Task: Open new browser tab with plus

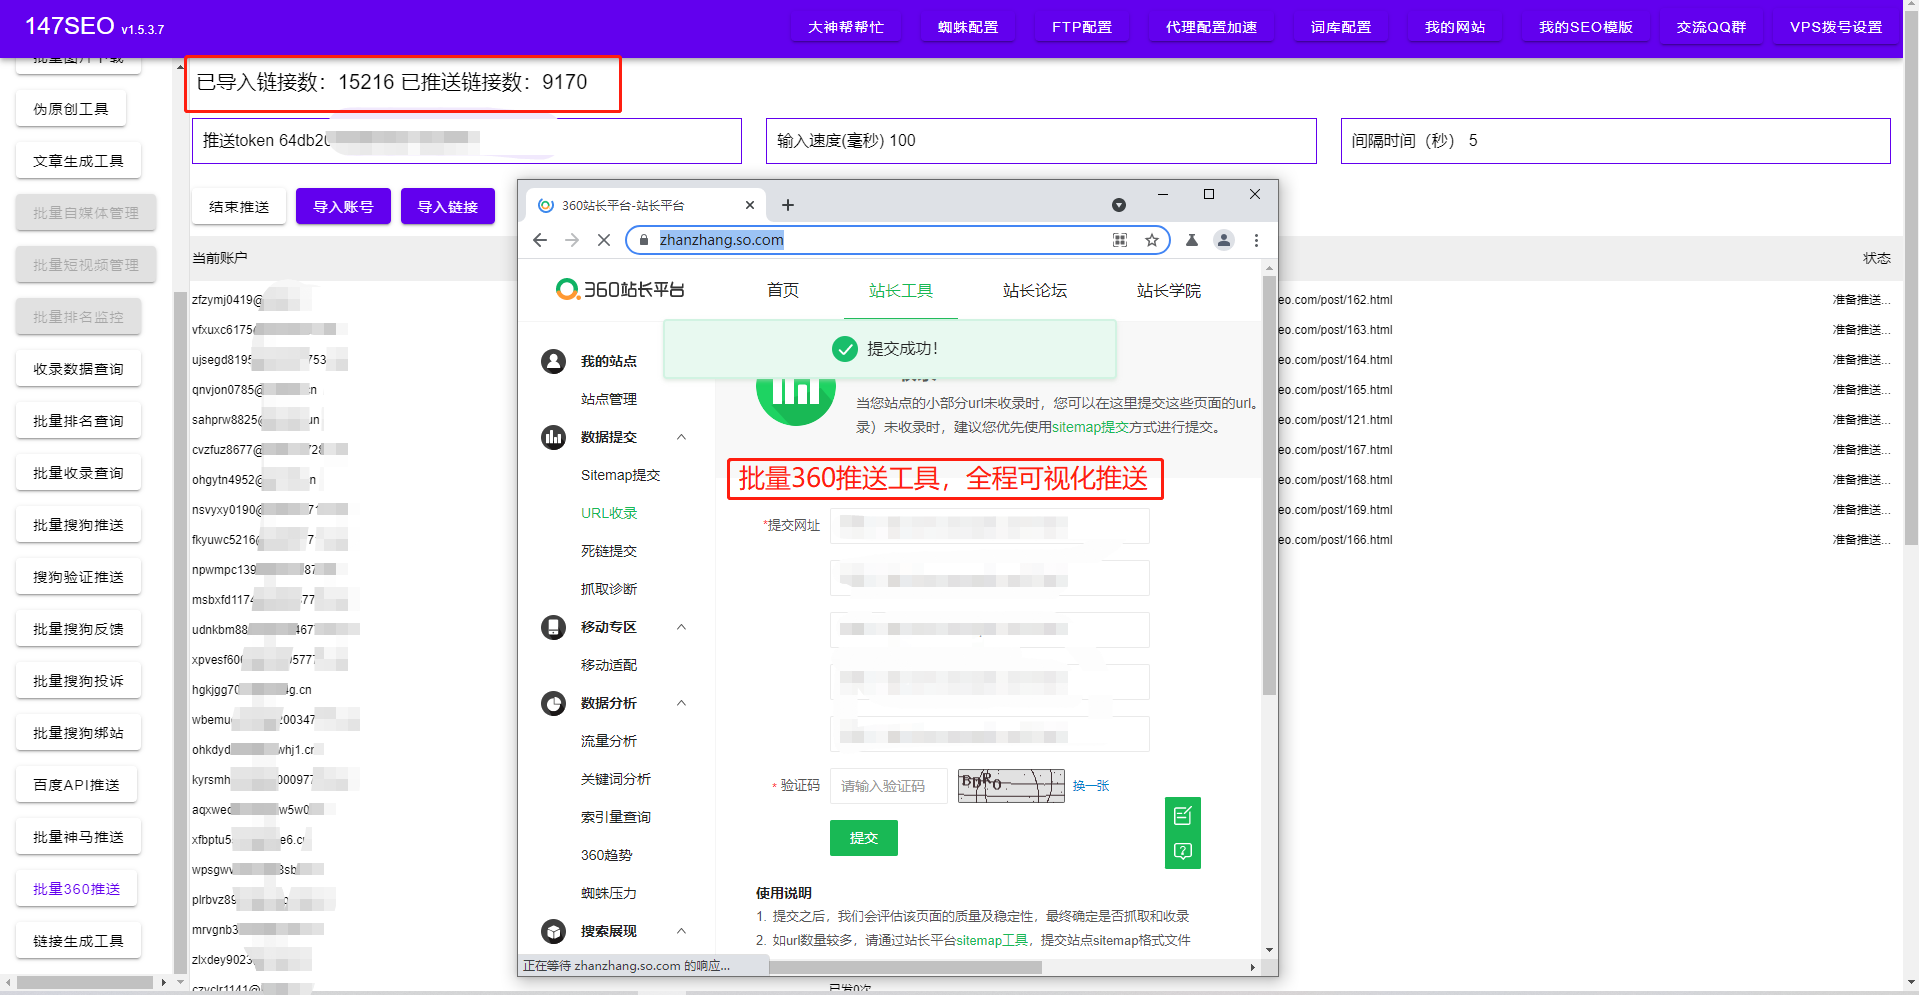Action: (788, 205)
